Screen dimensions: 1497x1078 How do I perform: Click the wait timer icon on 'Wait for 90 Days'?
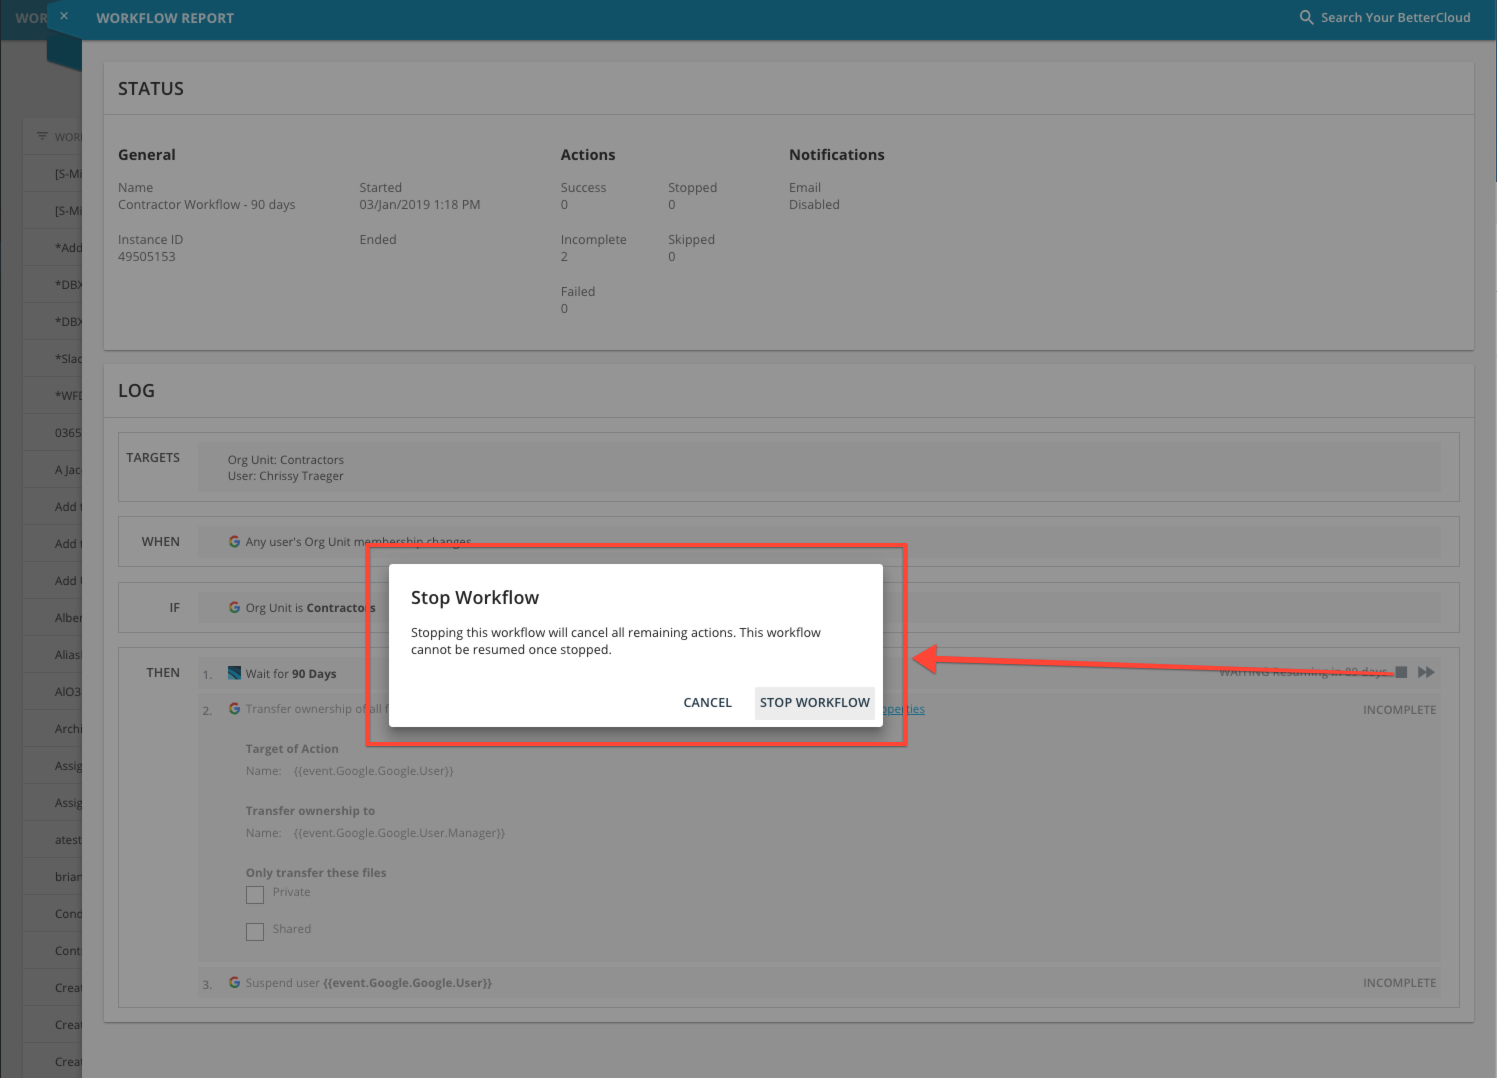coord(234,673)
